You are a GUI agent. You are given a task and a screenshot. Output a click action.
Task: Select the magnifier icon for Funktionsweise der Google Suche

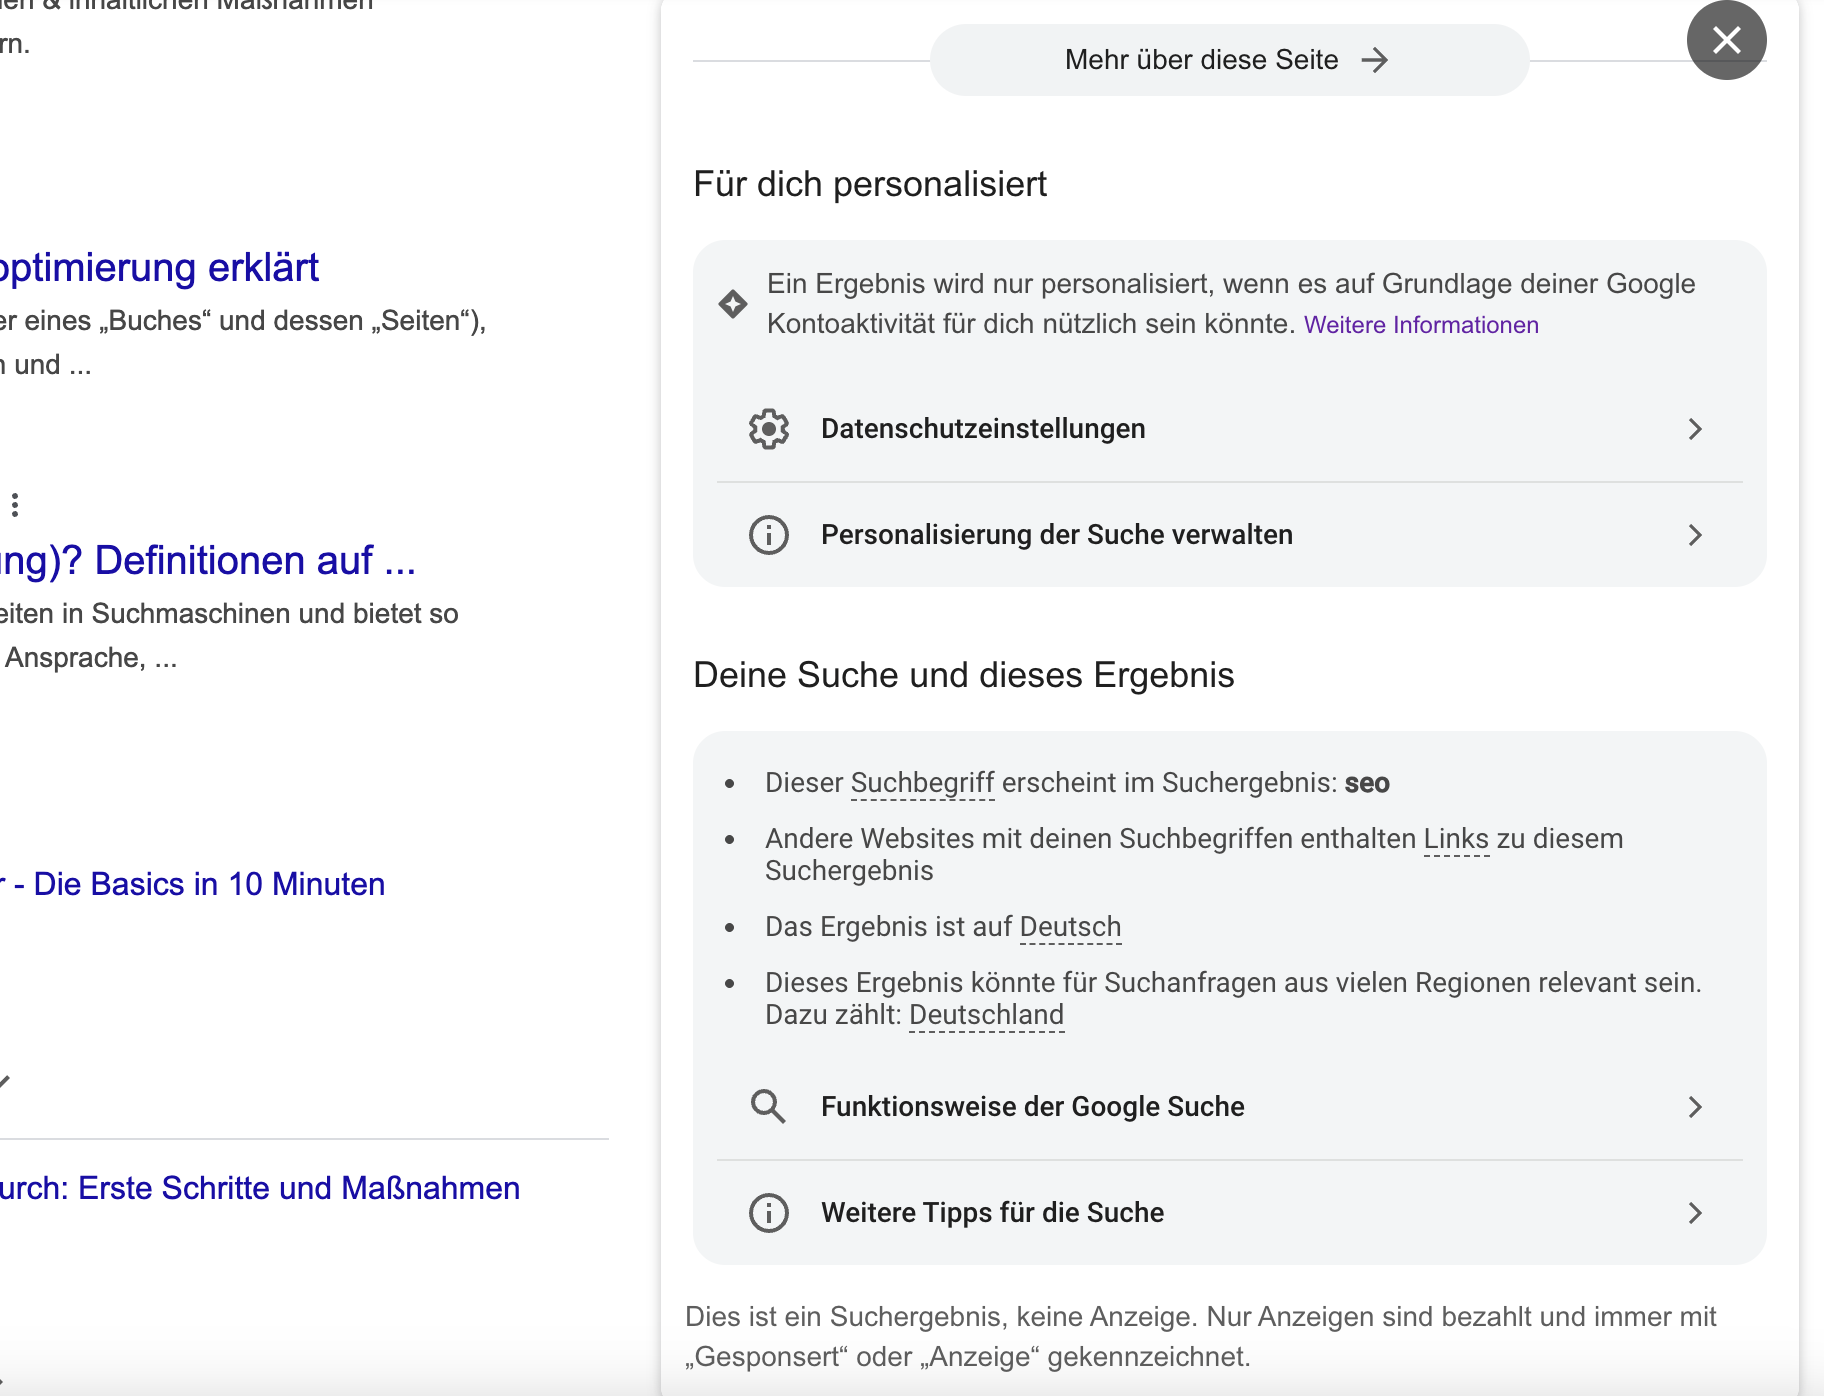(768, 1106)
